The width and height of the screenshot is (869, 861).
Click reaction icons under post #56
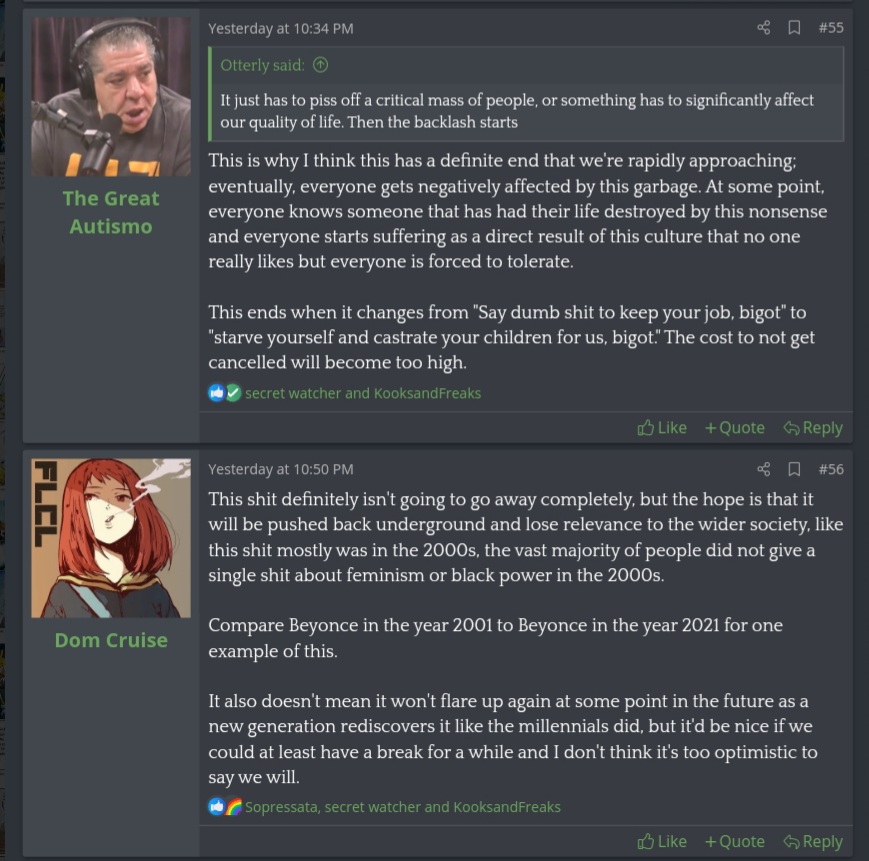tap(225, 806)
